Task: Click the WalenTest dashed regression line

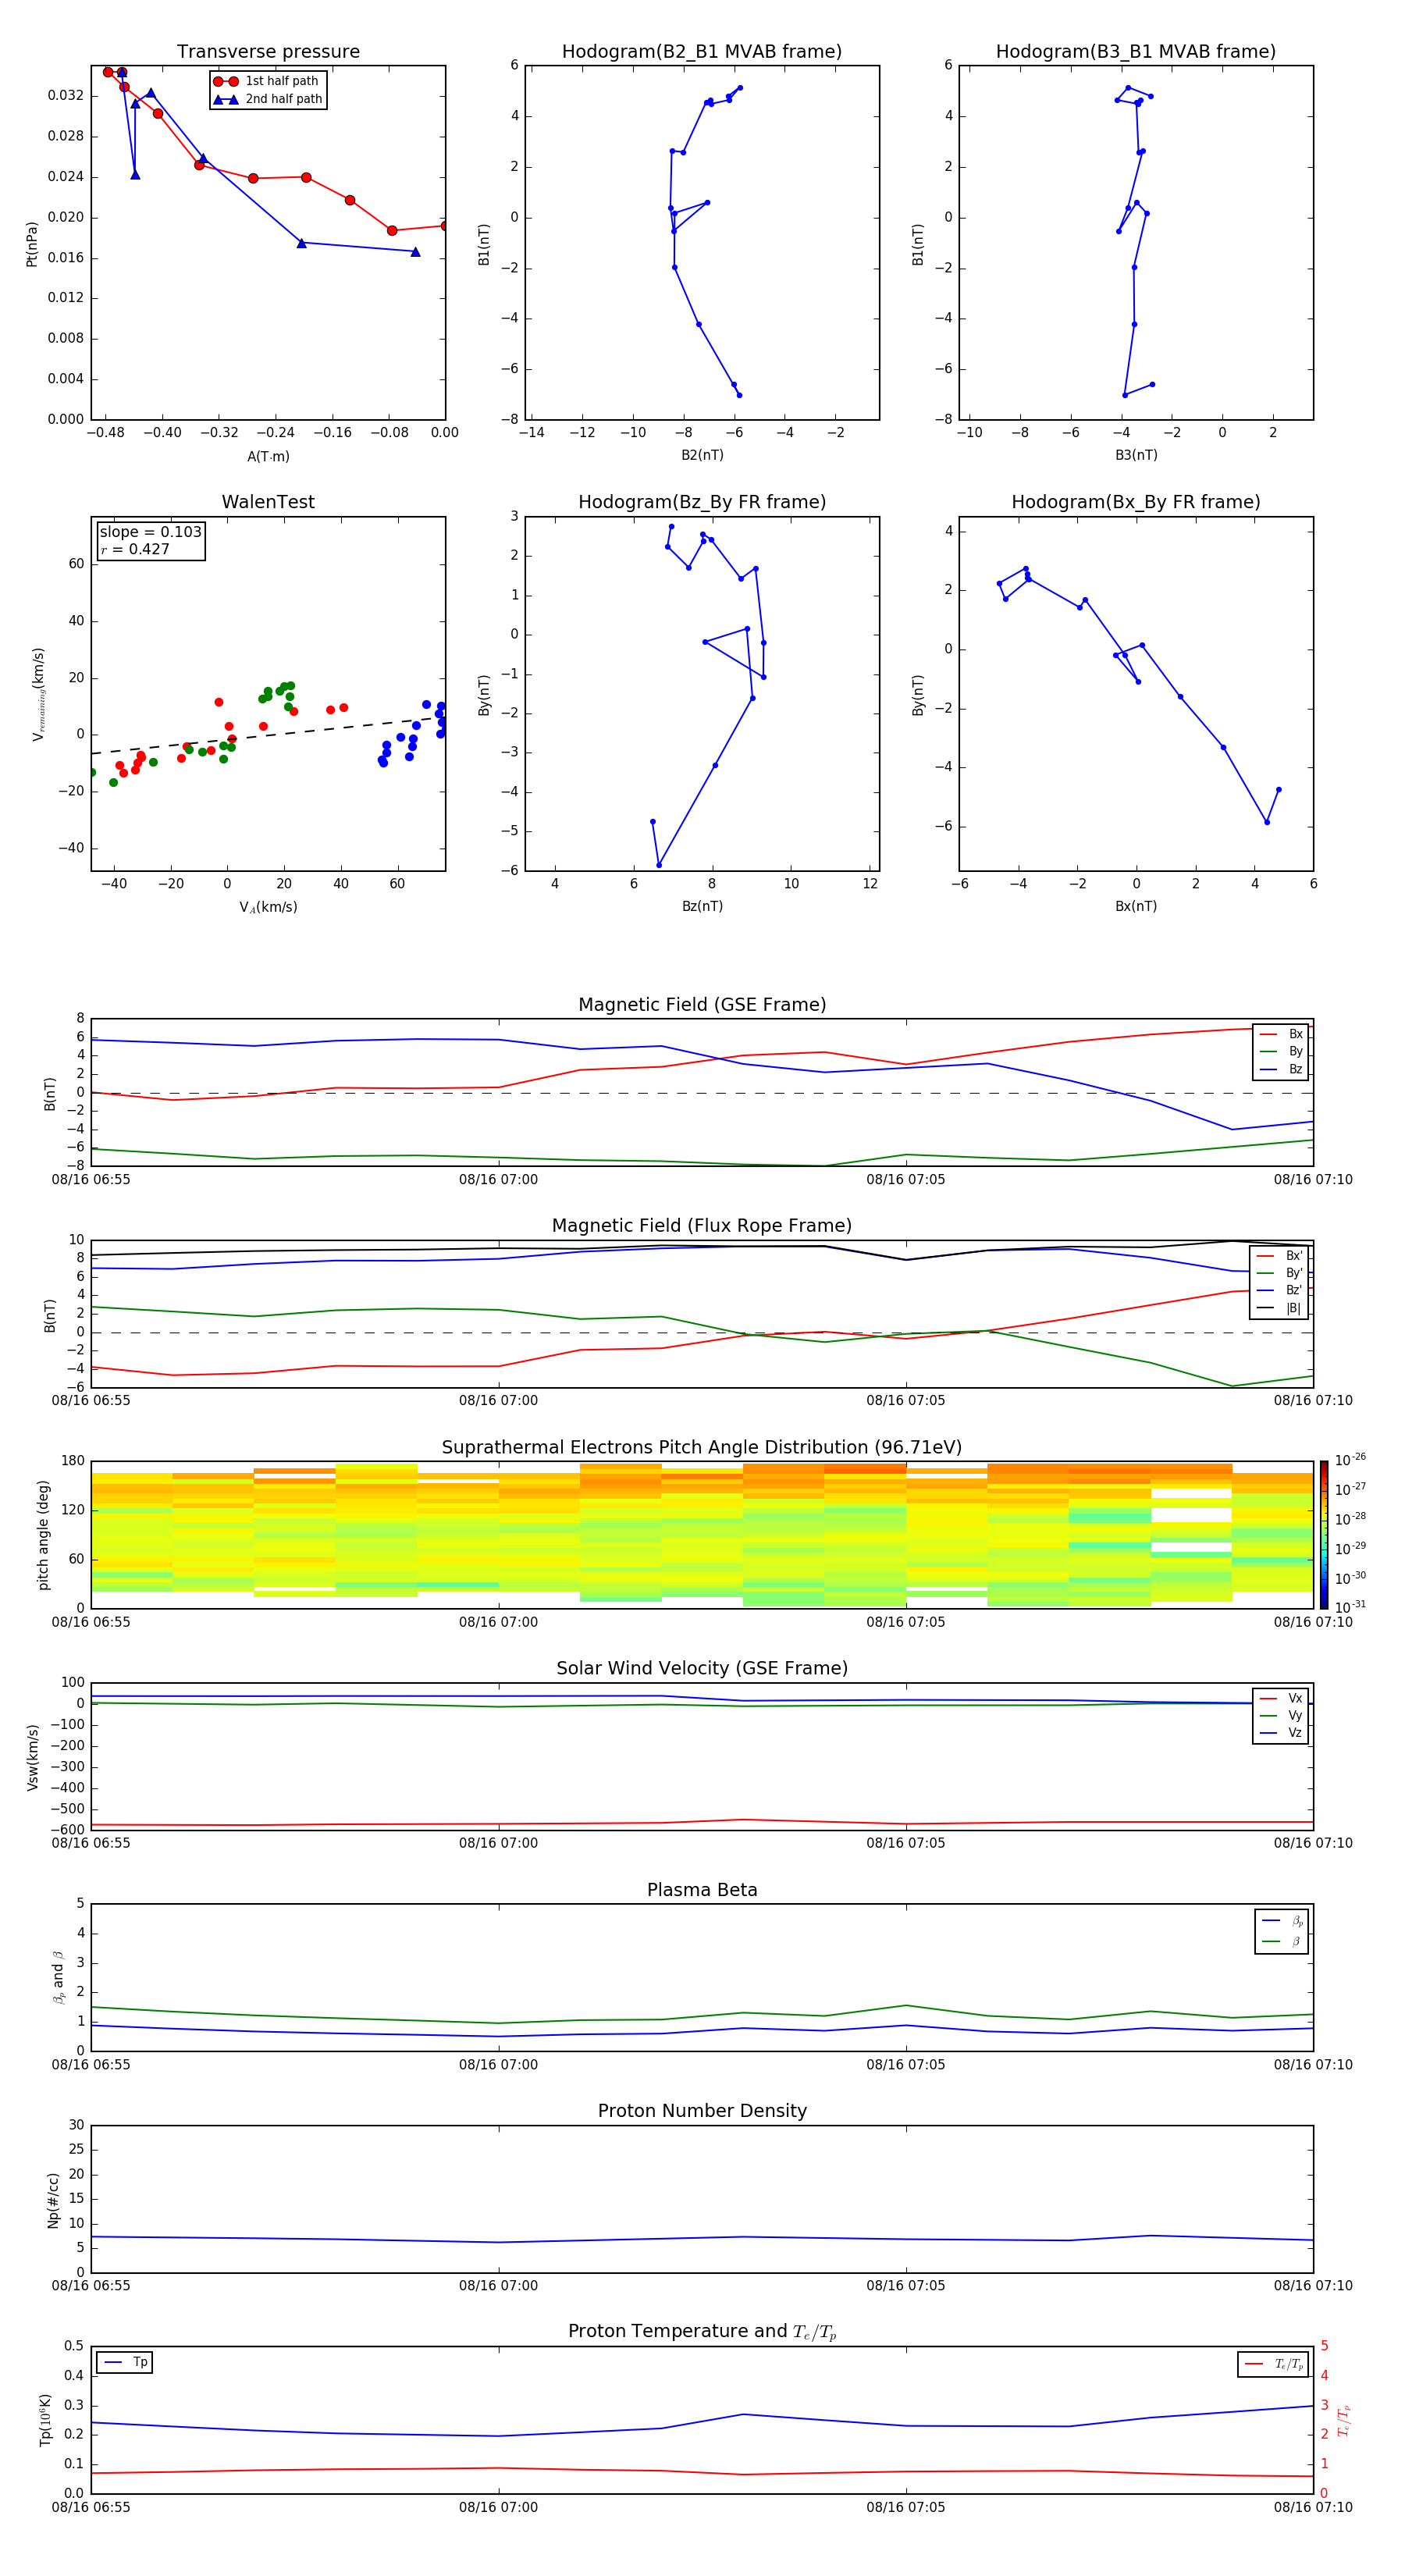Action: pyautogui.click(x=268, y=735)
